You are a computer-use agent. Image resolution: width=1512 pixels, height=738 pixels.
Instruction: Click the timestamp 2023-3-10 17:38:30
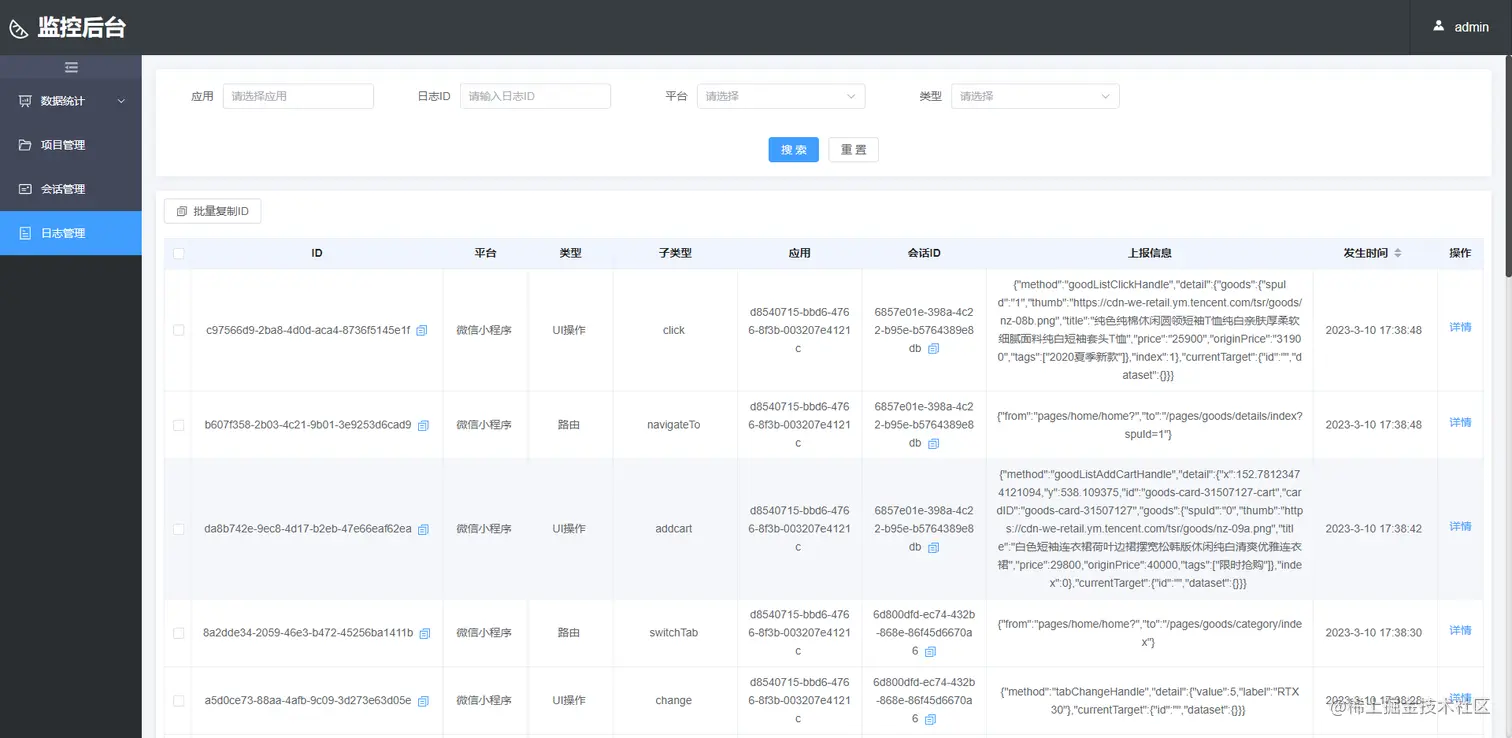[x=1373, y=633]
